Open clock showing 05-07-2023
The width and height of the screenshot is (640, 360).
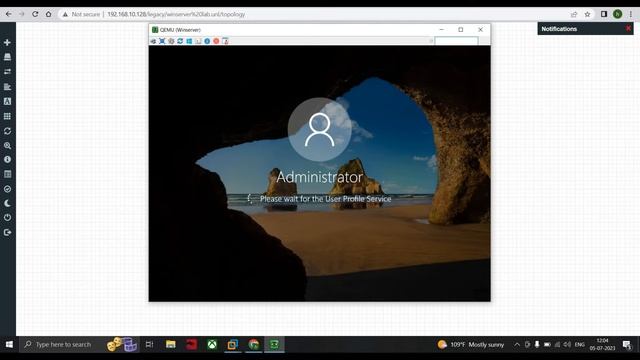602,344
